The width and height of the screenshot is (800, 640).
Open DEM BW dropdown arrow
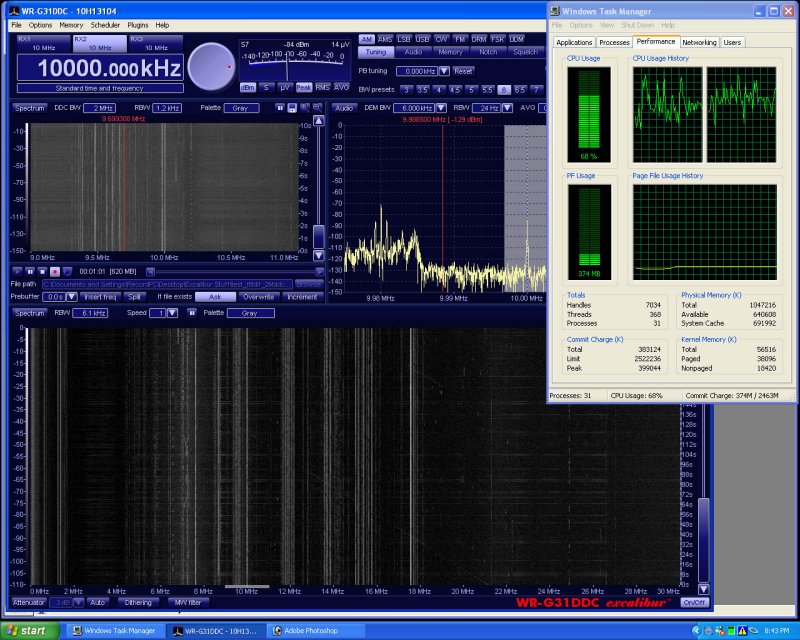441,108
